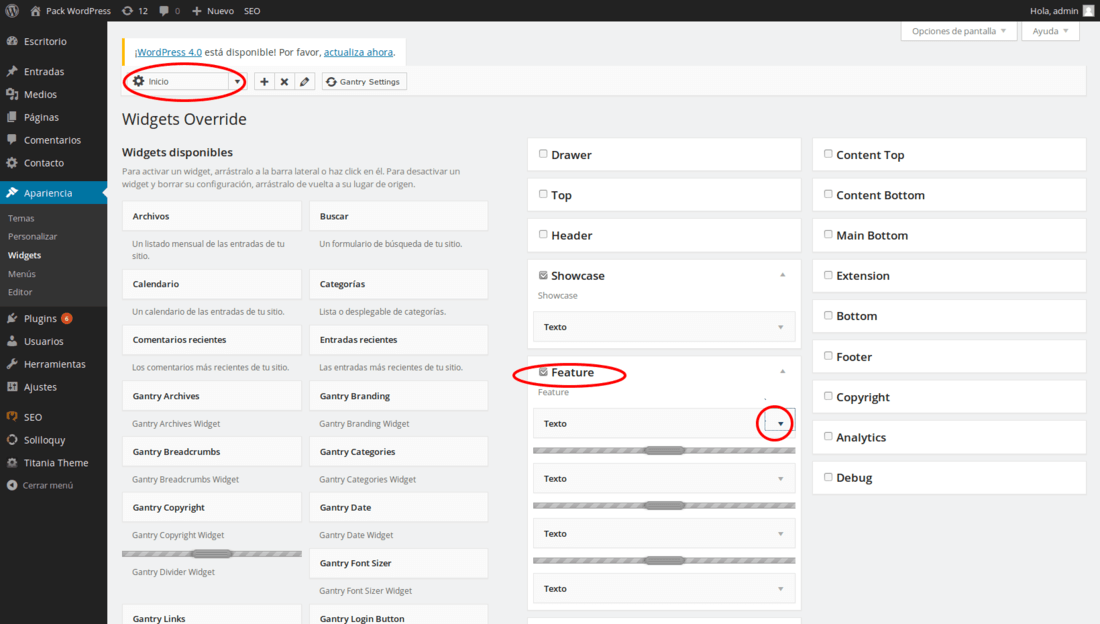The width and height of the screenshot is (1100, 624).
Task: Open comments bubble icon in admin bar
Action: pos(164,11)
